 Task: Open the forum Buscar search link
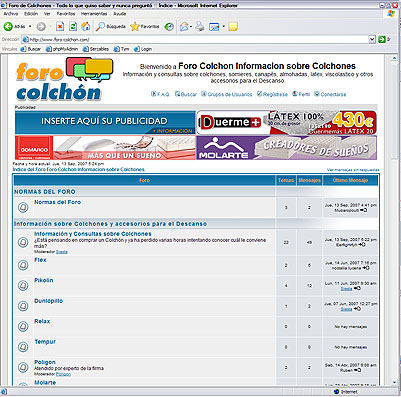pos(186,94)
